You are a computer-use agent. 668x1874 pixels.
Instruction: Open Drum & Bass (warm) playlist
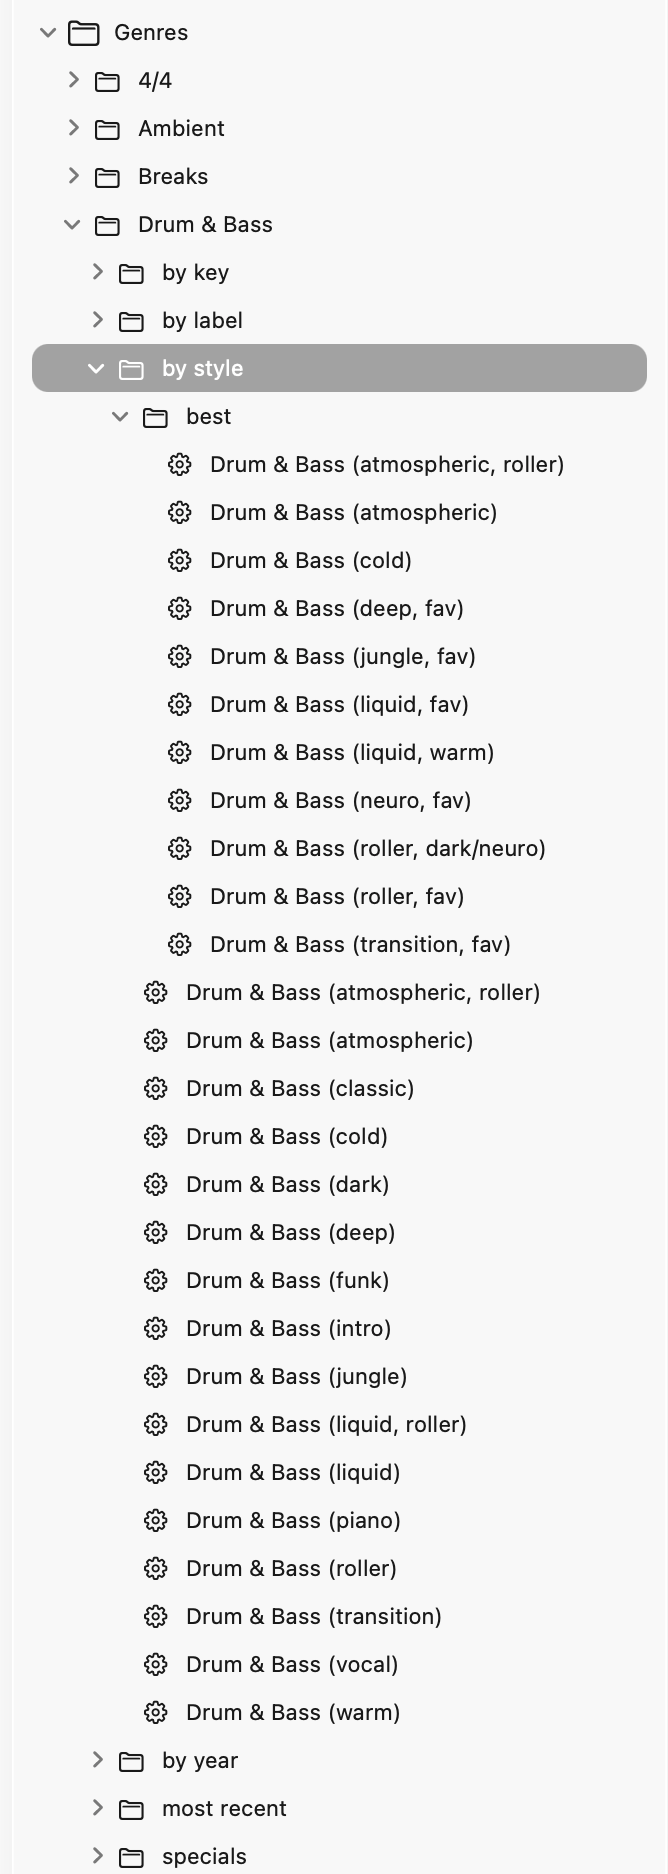click(292, 1712)
